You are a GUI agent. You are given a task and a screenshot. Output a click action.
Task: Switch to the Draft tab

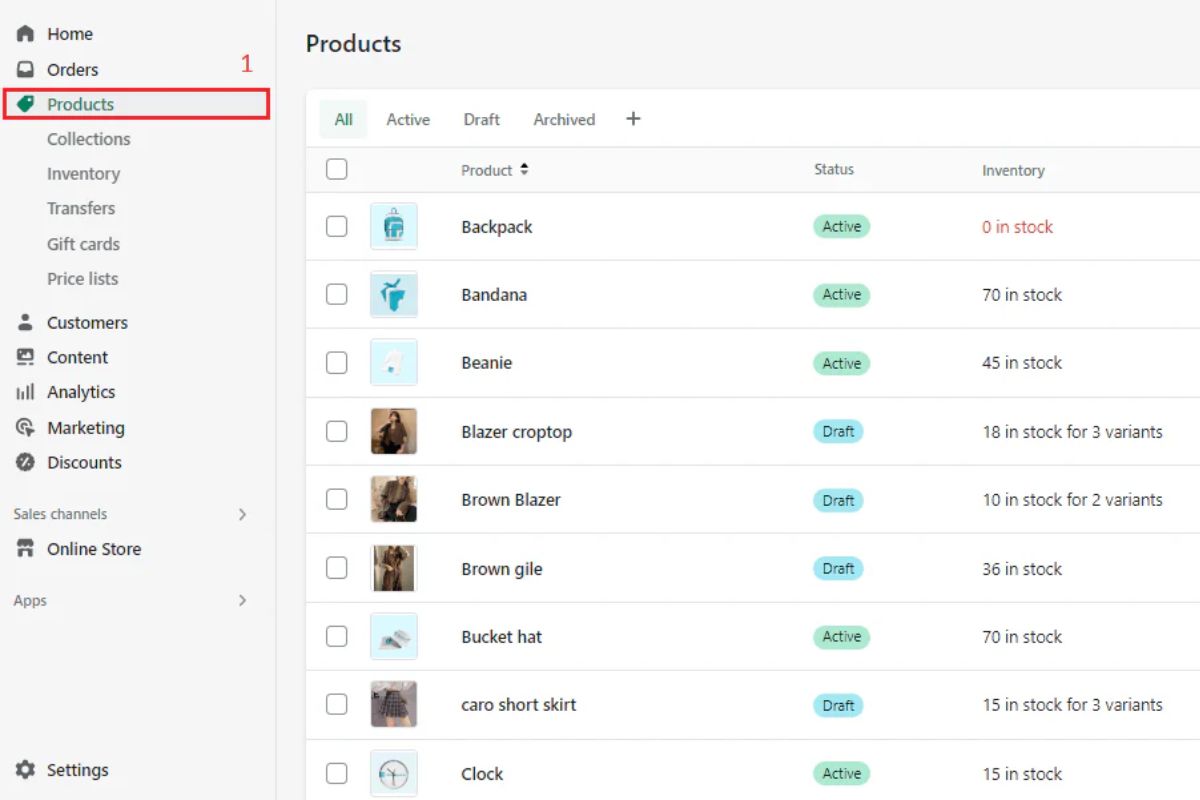tap(481, 120)
